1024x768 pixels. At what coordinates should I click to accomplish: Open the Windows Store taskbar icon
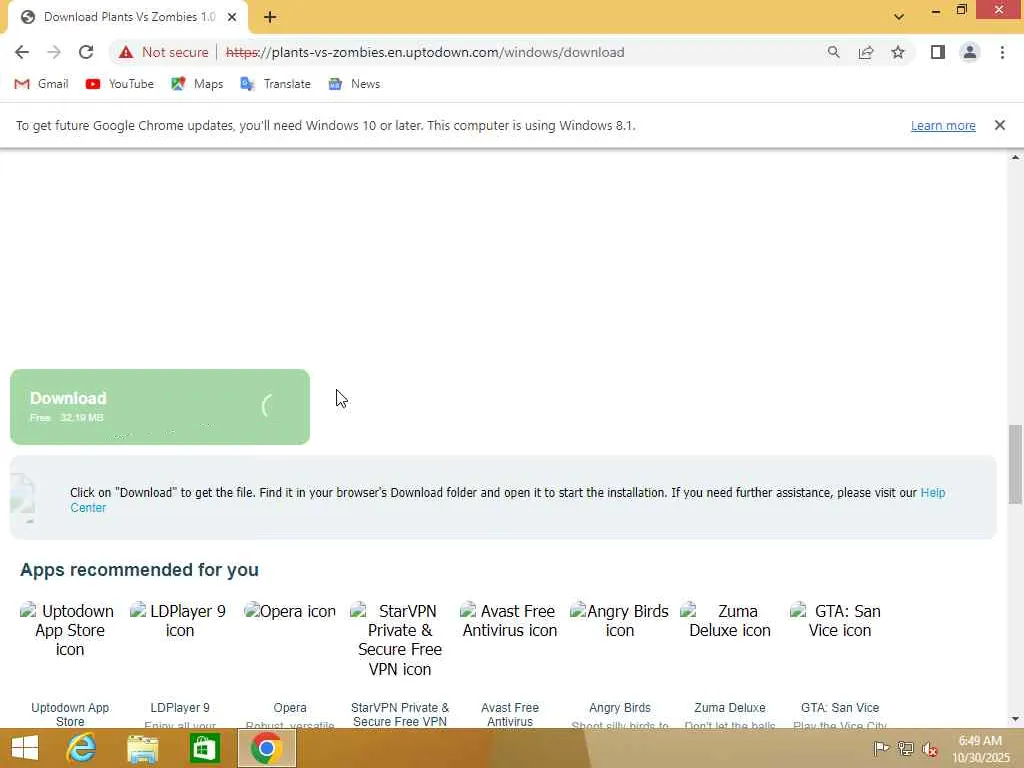(x=204, y=748)
